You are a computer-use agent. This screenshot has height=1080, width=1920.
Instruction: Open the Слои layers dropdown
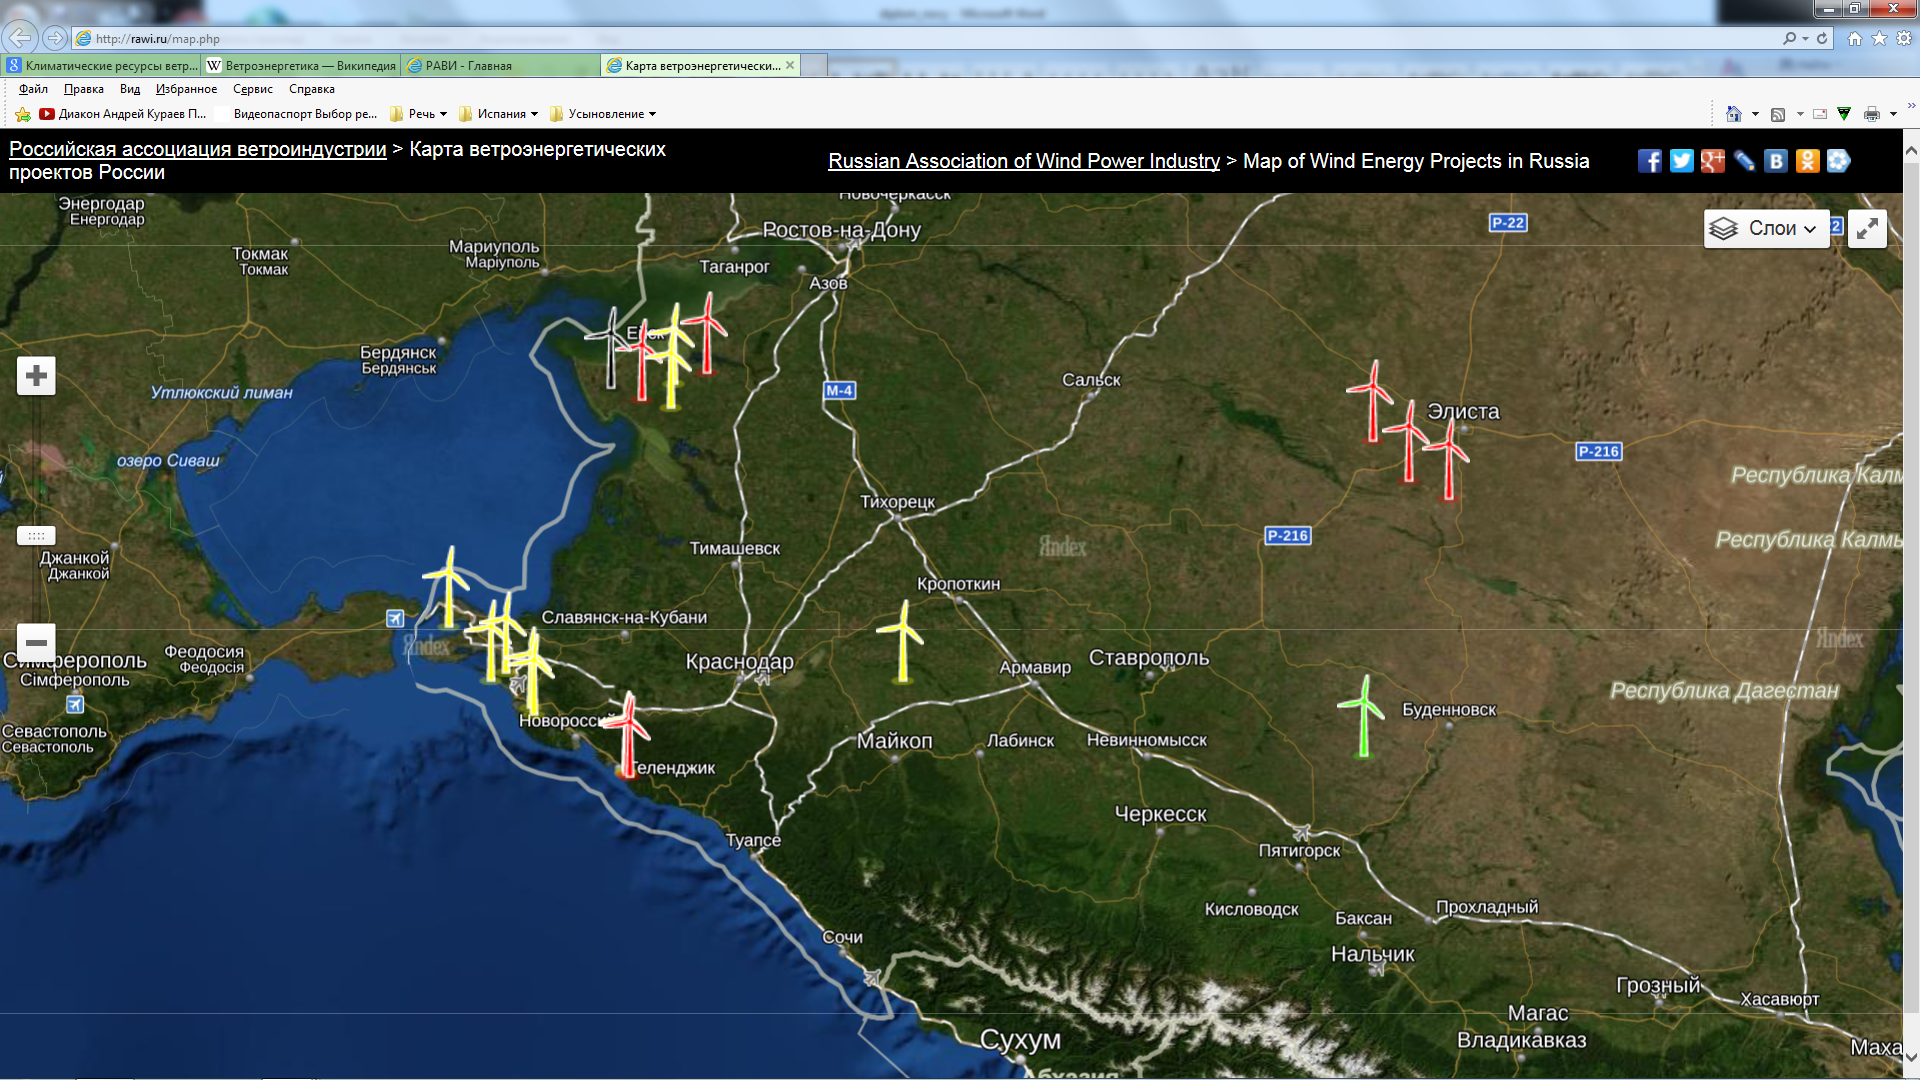1766,229
